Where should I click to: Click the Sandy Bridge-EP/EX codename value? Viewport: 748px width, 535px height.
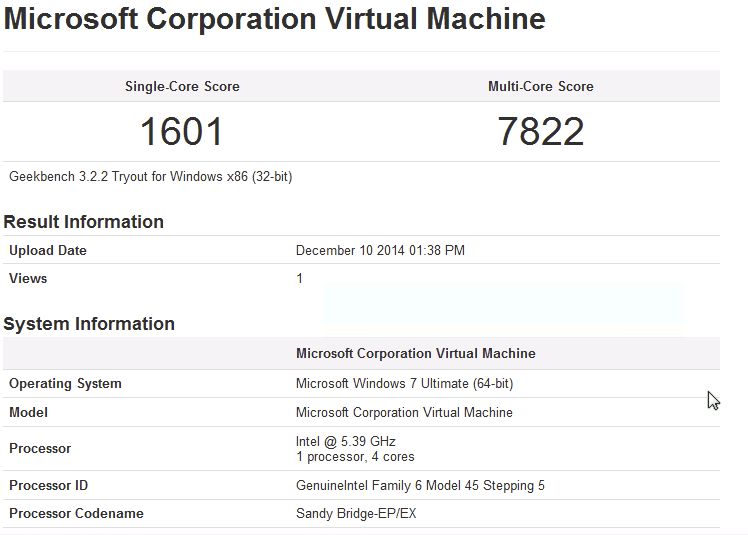click(358, 514)
